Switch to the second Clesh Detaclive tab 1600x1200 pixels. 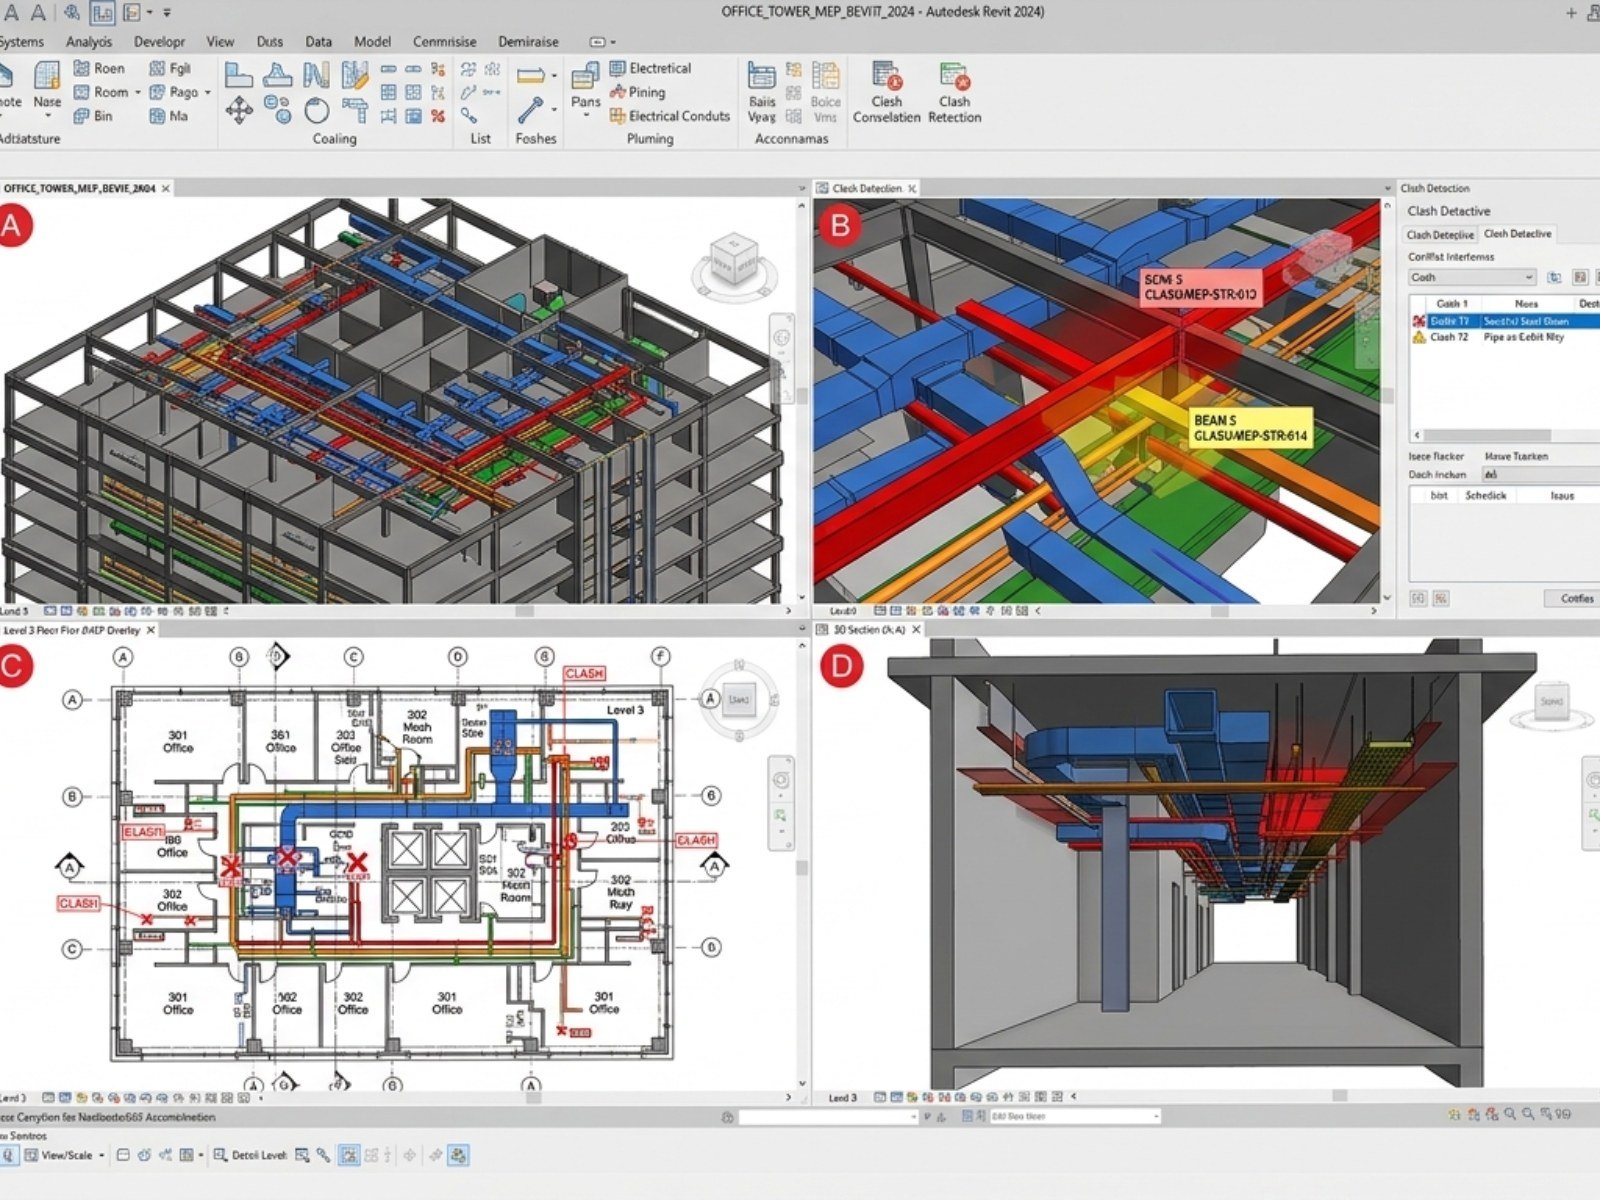click(1517, 234)
